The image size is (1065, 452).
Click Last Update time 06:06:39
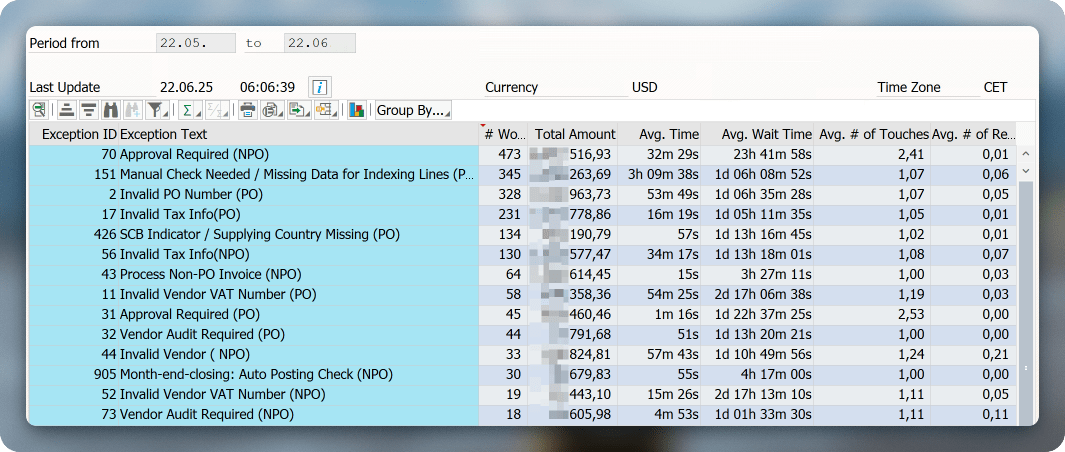click(267, 87)
